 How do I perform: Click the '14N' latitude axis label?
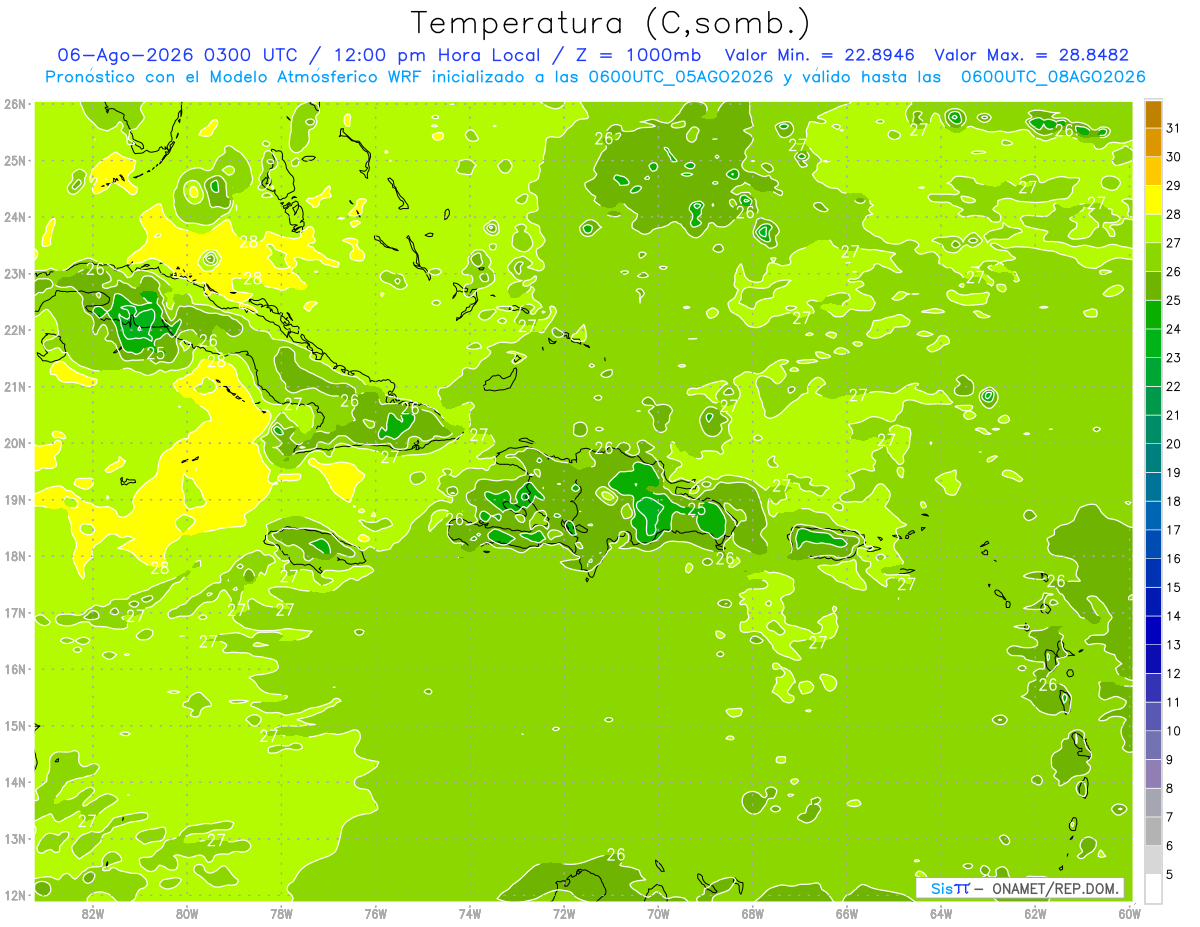15,782
